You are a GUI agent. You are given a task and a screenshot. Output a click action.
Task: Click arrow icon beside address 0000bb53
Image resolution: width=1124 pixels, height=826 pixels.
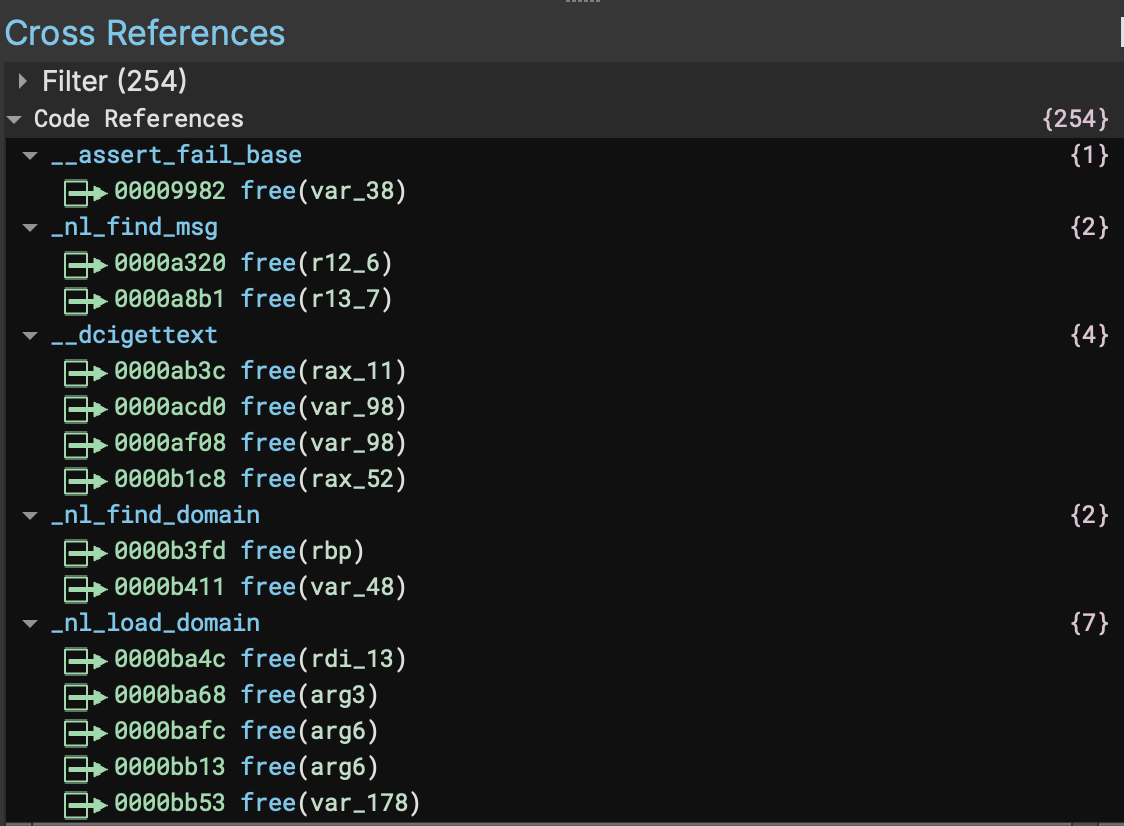click(85, 803)
